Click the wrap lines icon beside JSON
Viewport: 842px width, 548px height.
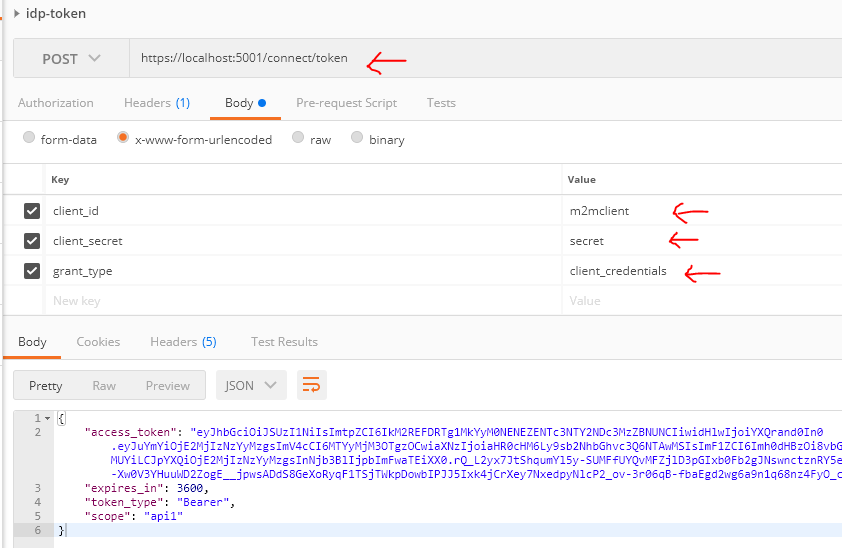pyautogui.click(x=312, y=385)
